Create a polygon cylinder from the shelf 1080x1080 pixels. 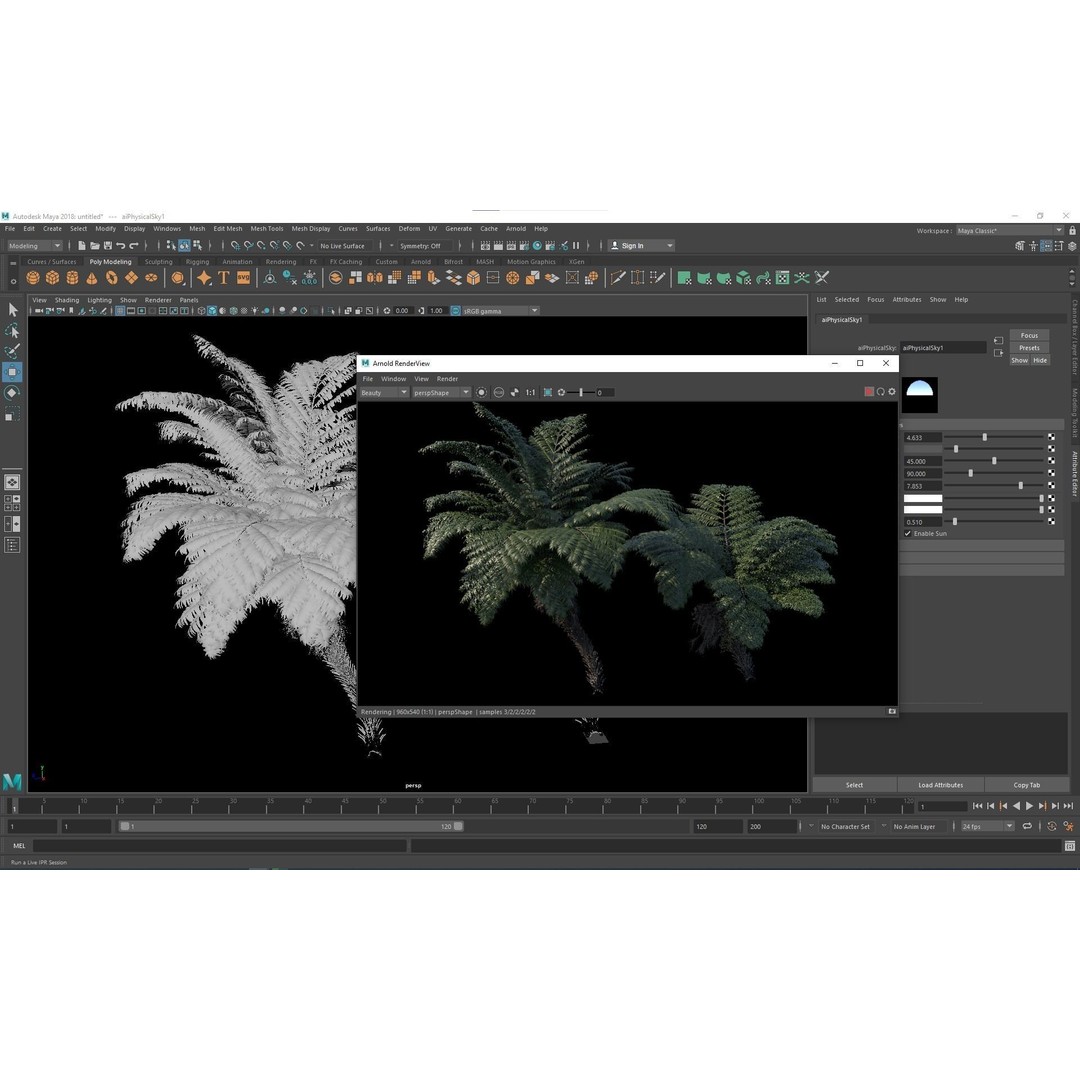(x=72, y=278)
